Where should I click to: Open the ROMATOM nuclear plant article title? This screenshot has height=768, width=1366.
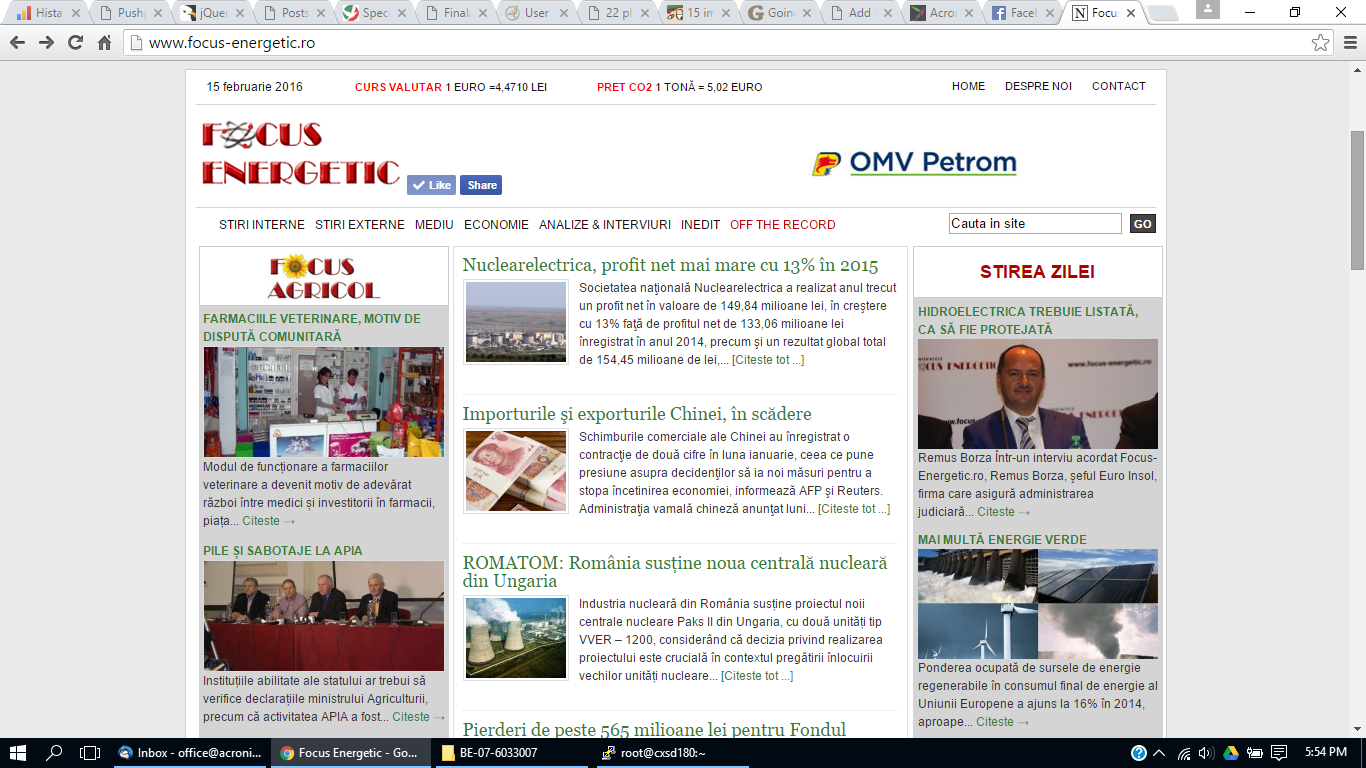[x=675, y=572]
